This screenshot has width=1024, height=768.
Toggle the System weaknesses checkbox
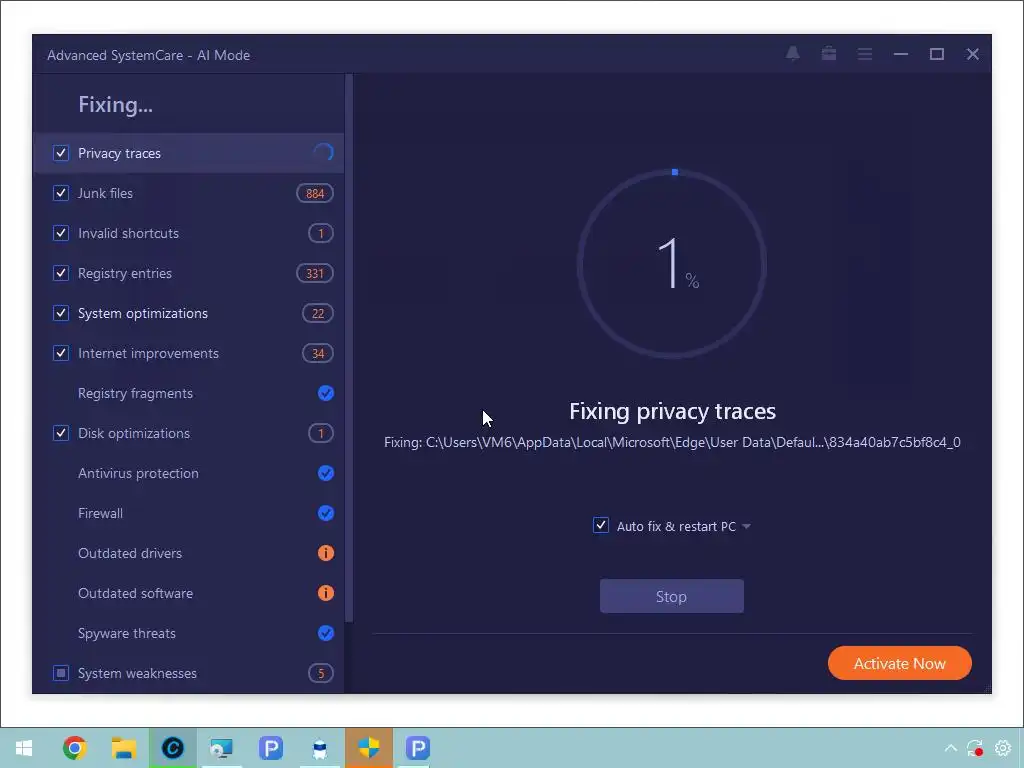coord(61,673)
